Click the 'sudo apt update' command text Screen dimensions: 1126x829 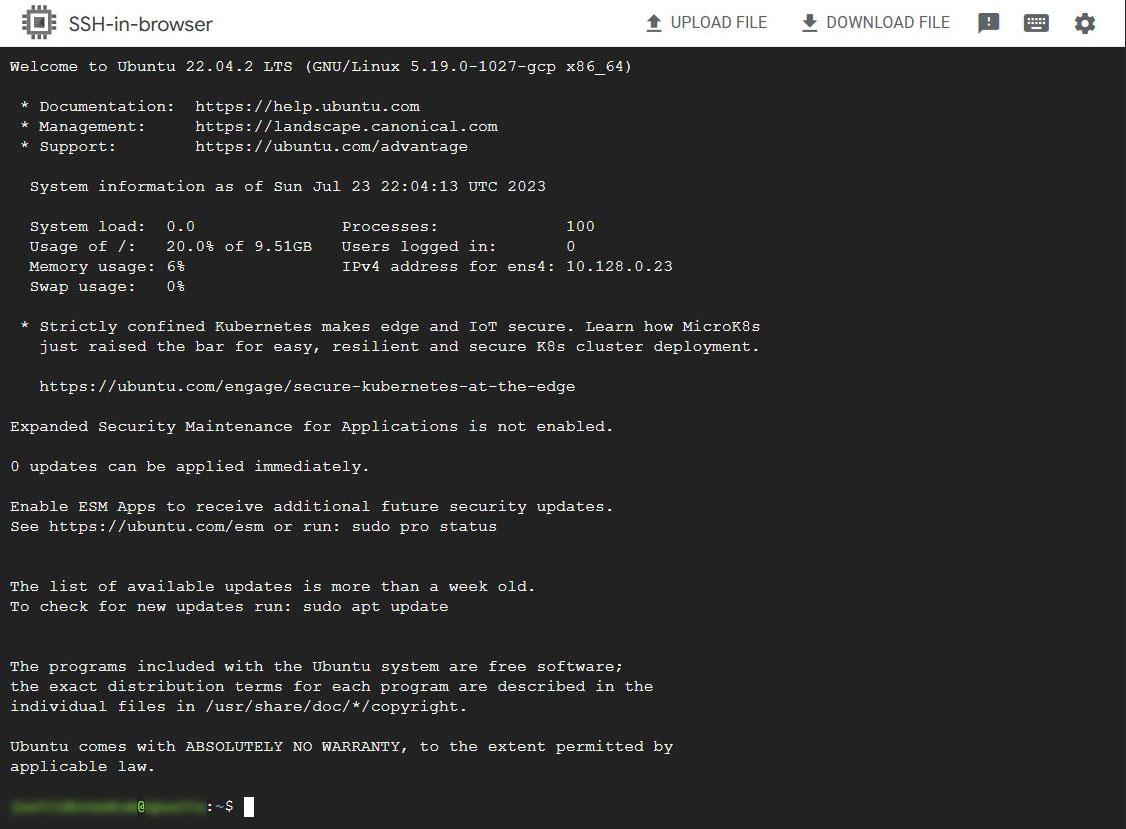coord(376,607)
